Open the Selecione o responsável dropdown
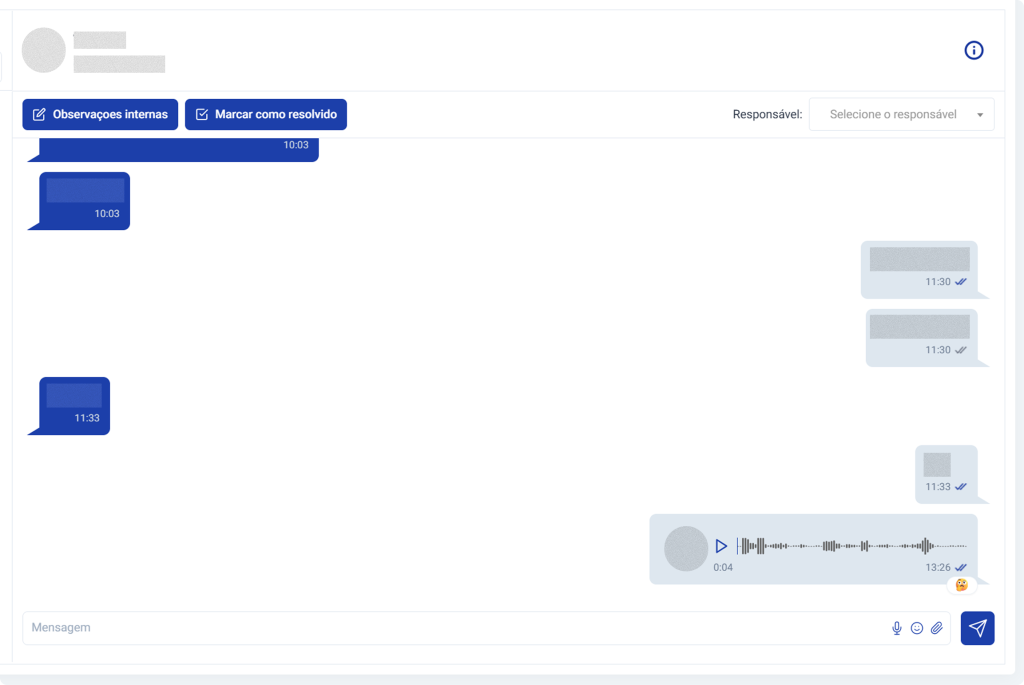 click(892, 114)
